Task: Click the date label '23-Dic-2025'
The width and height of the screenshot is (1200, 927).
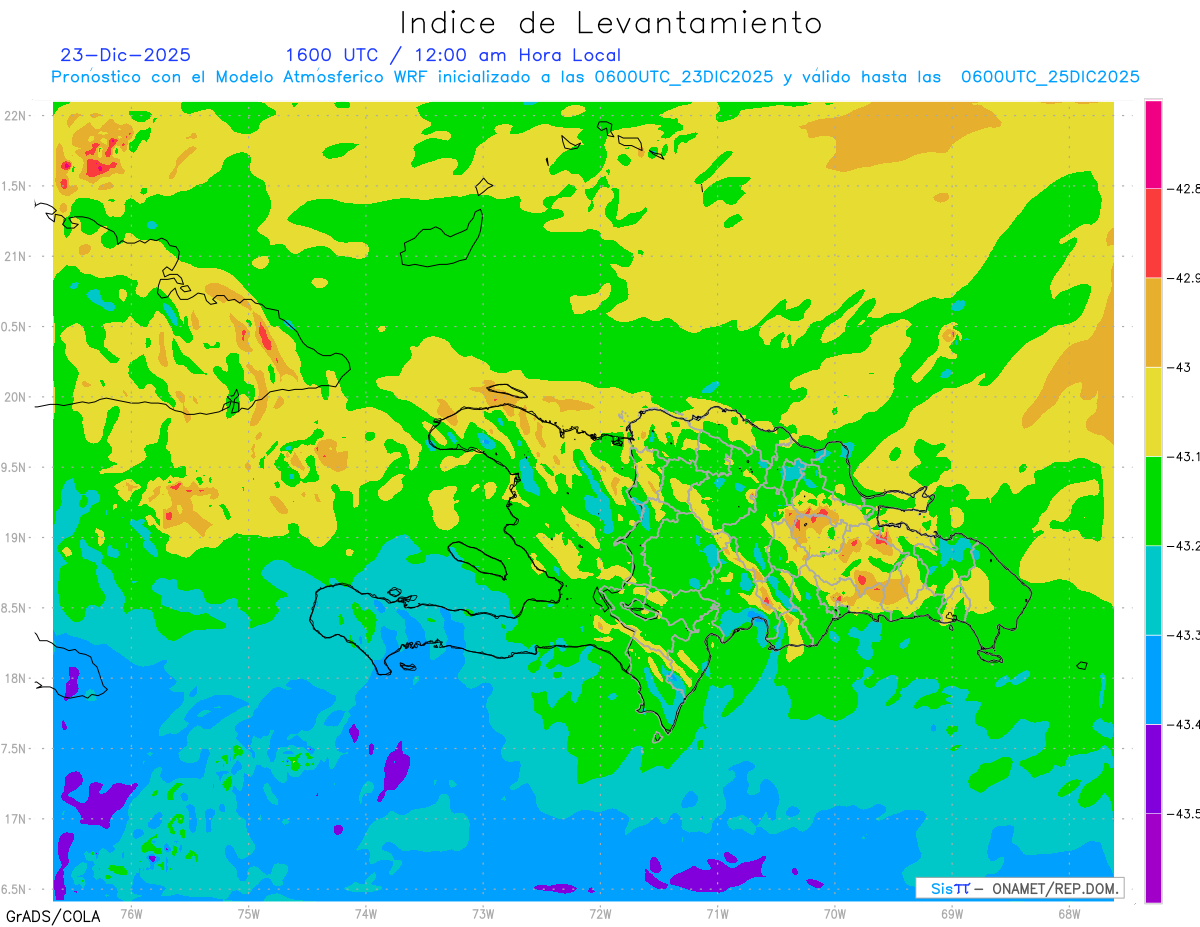Action: click(125, 55)
